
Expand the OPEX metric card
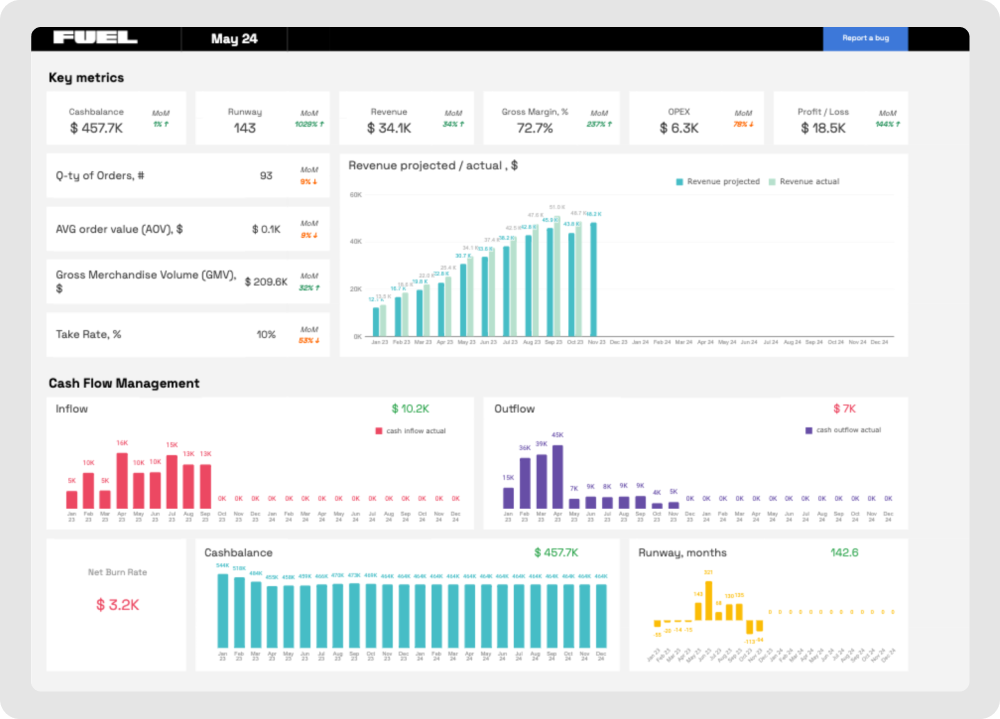[x=696, y=117]
